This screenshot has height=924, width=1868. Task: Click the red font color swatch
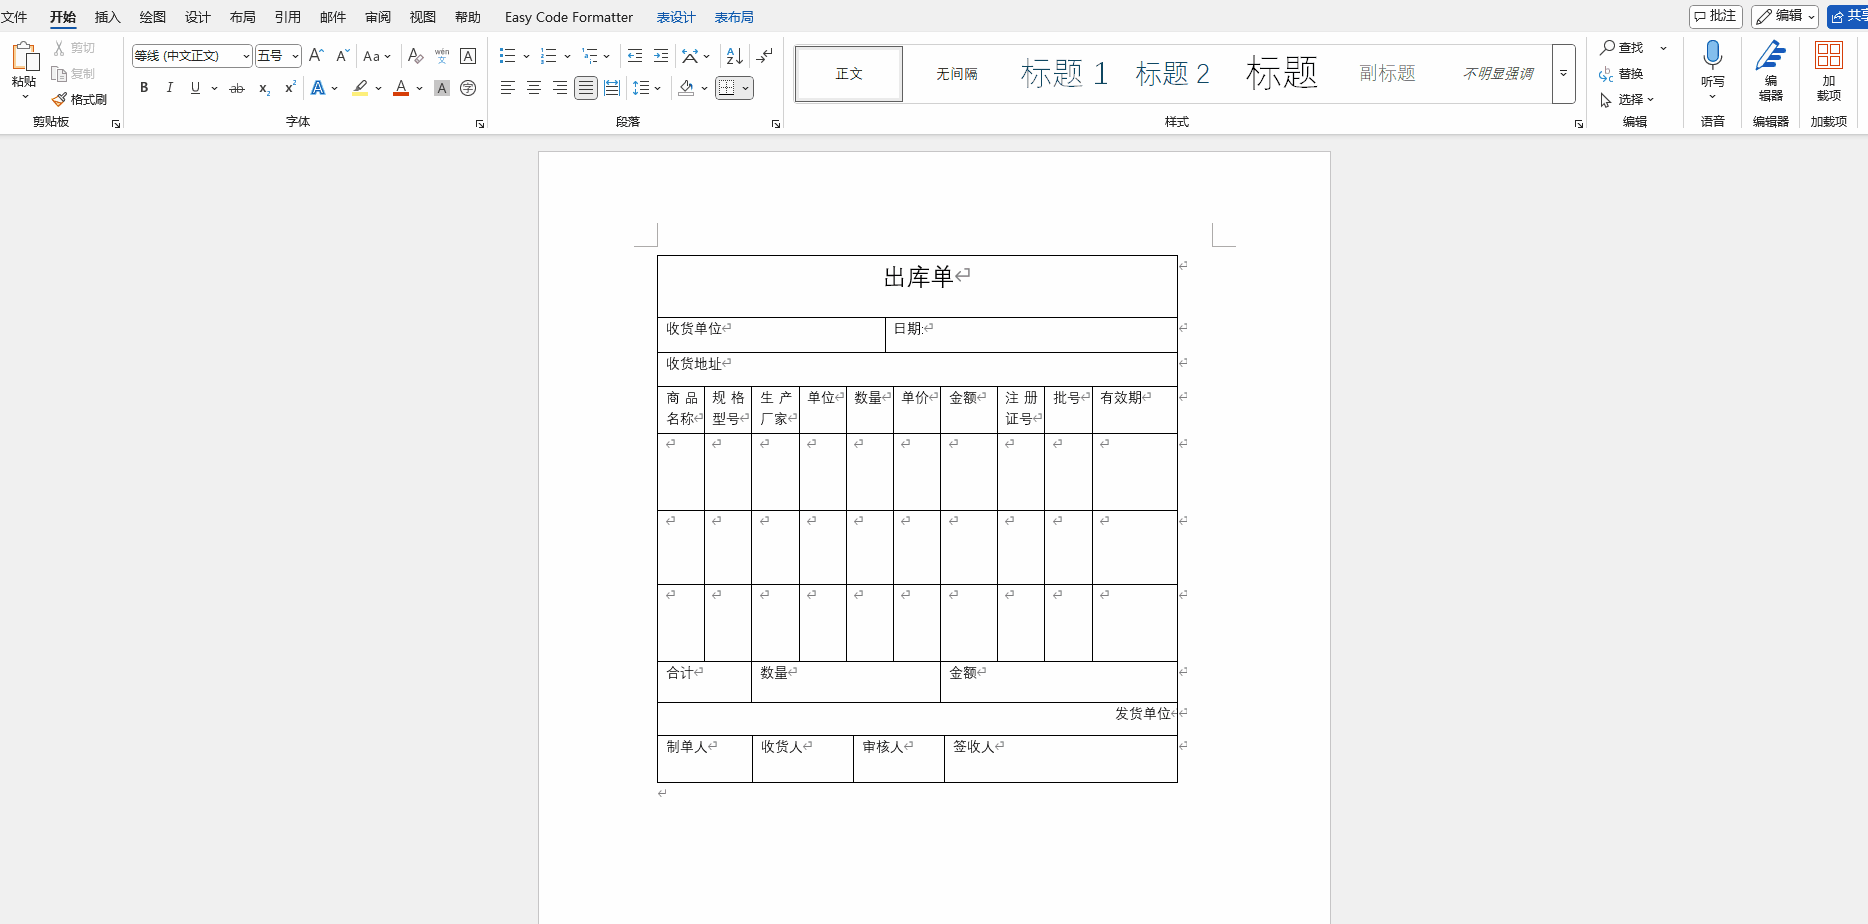401,88
